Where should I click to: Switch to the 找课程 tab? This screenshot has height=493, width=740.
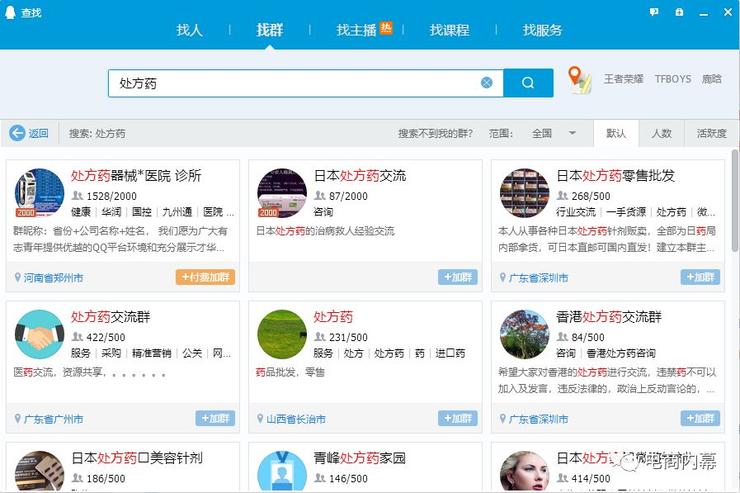click(449, 30)
